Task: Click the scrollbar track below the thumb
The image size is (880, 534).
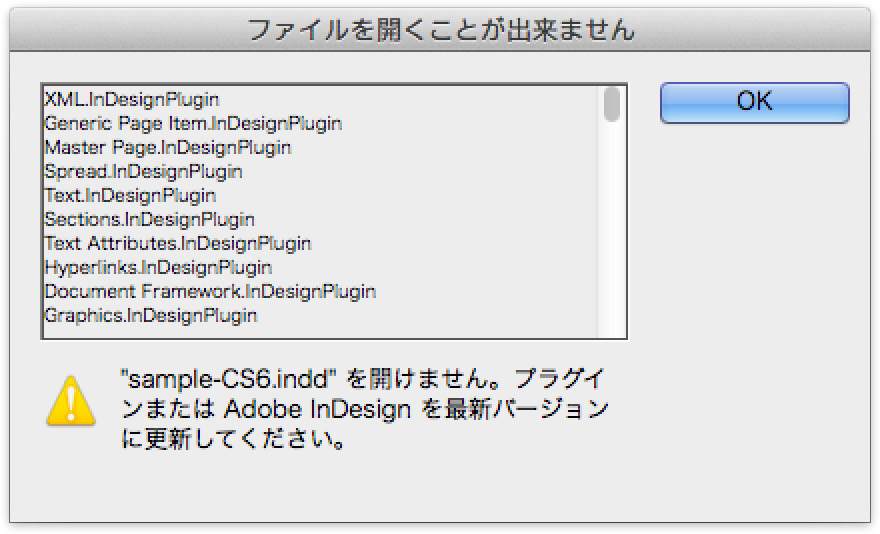Action: (612, 230)
